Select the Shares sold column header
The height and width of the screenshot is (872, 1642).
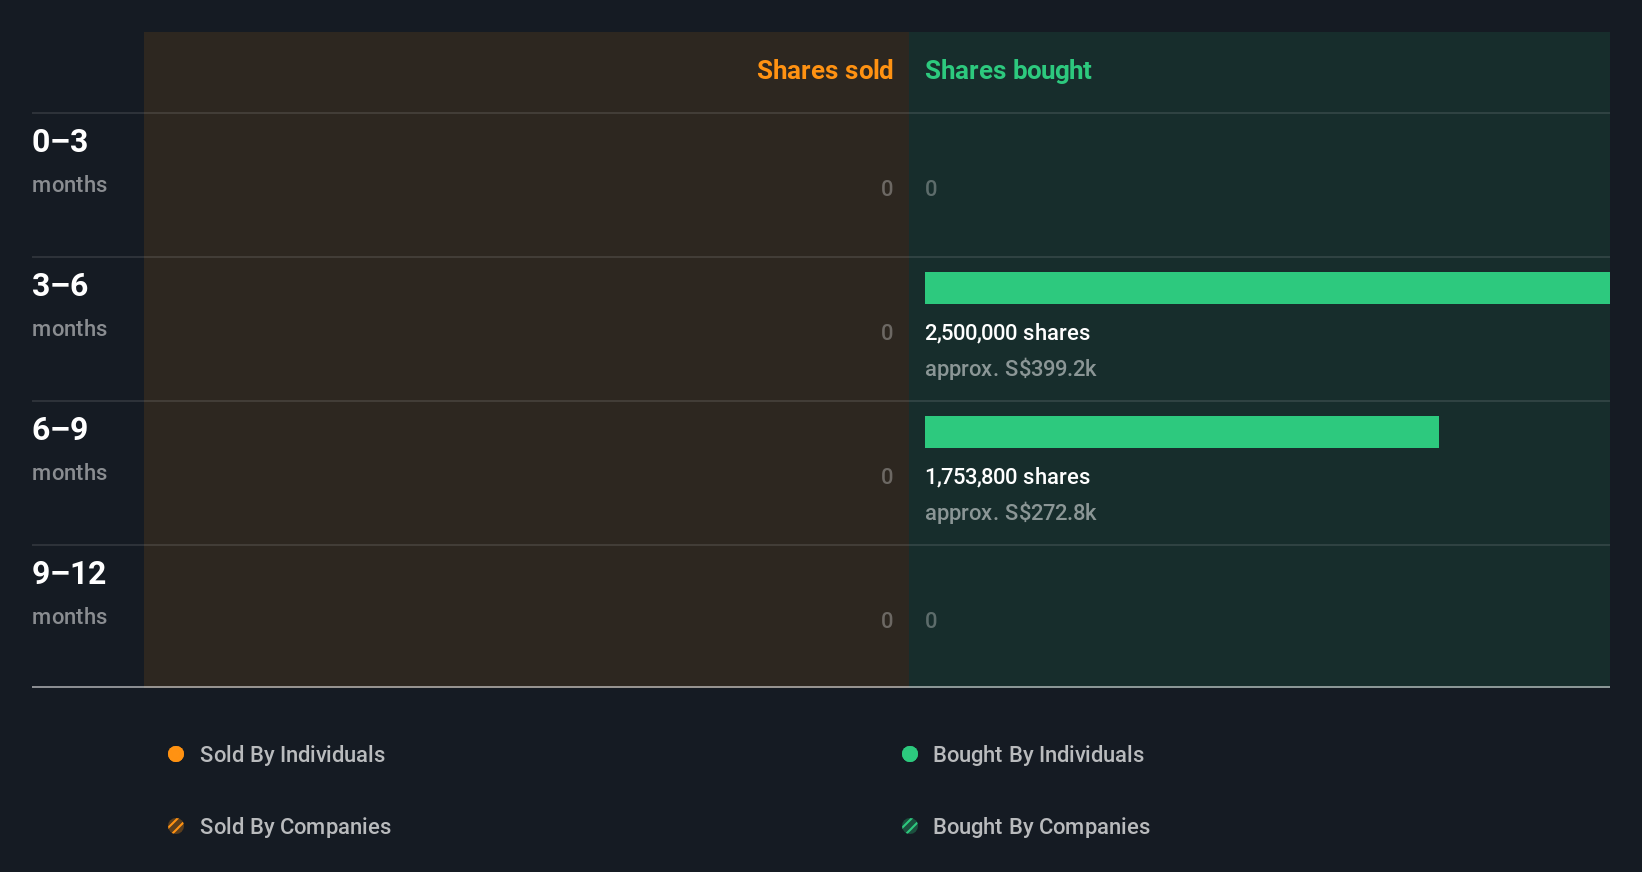pos(824,70)
